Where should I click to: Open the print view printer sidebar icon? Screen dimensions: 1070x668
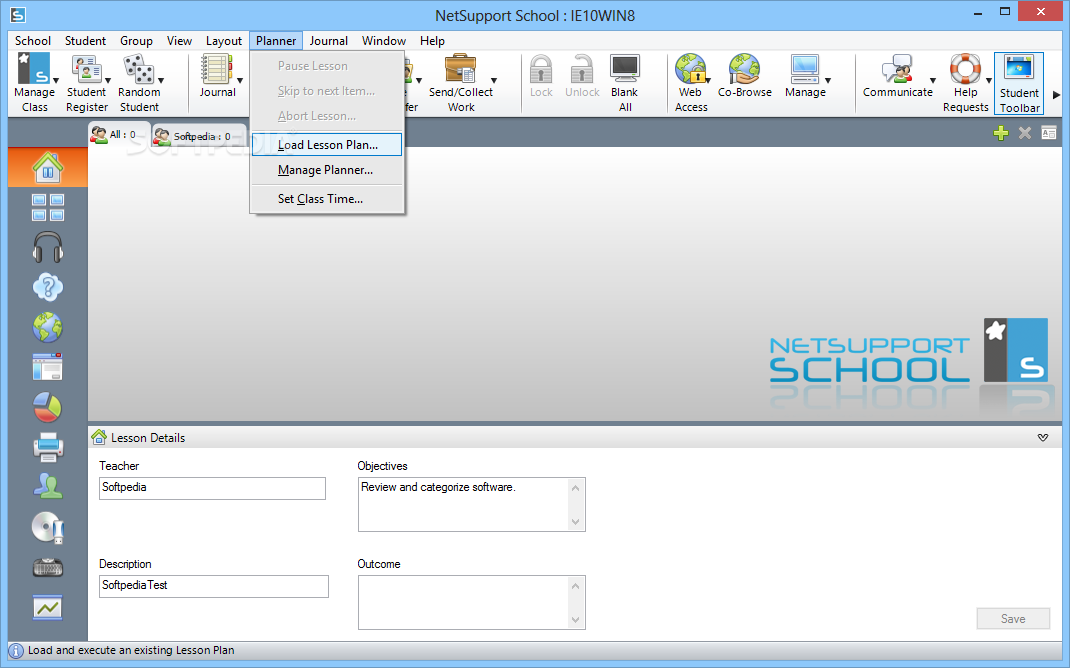pyautogui.click(x=48, y=447)
